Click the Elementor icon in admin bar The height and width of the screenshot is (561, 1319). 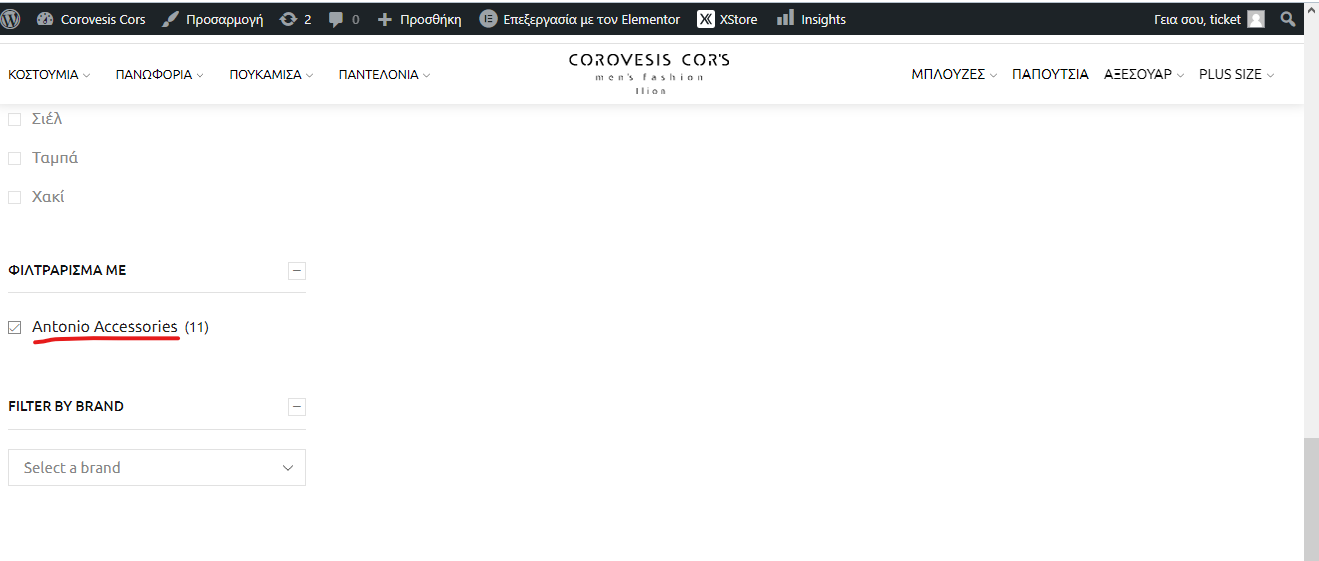(x=488, y=19)
